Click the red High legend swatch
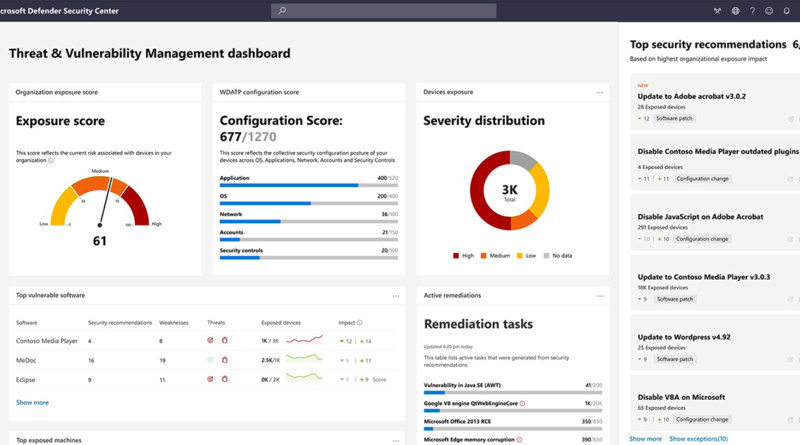800x445 pixels. [456, 256]
